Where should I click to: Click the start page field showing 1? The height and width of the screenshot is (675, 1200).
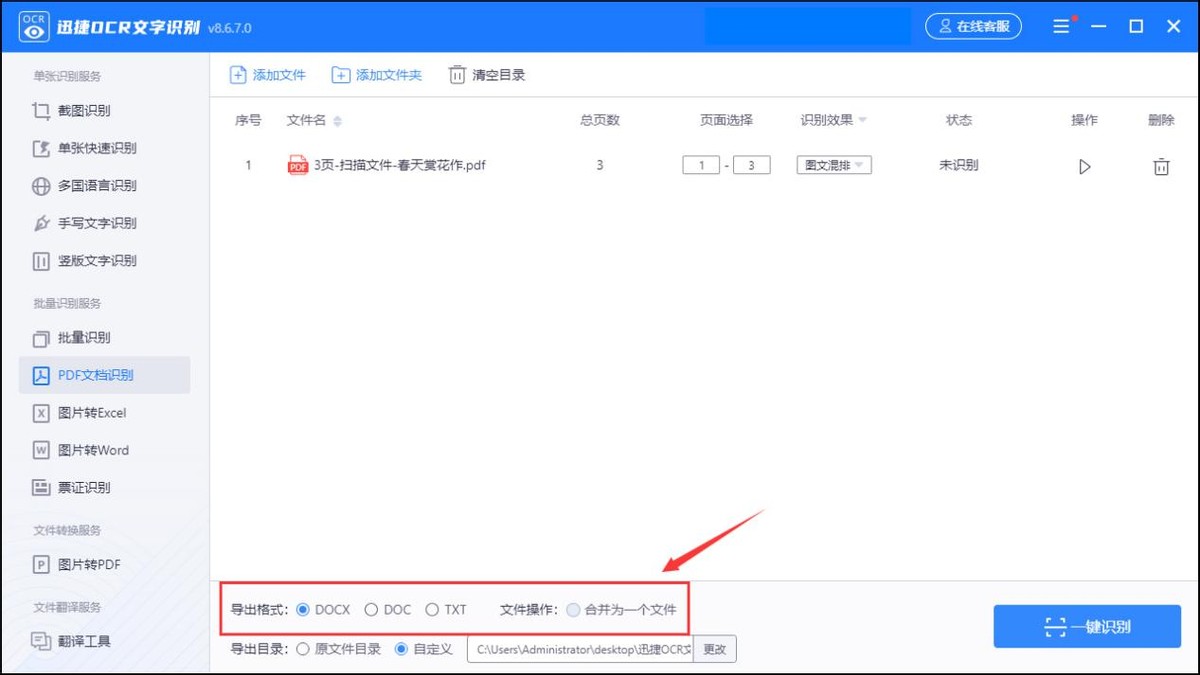coord(701,165)
